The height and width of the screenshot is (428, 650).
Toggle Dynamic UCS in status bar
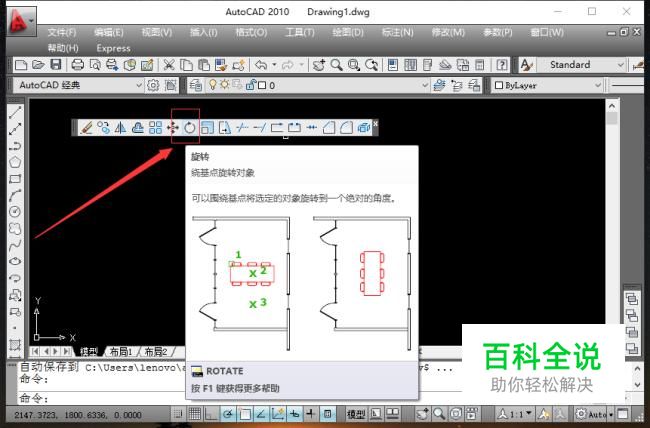[278, 413]
